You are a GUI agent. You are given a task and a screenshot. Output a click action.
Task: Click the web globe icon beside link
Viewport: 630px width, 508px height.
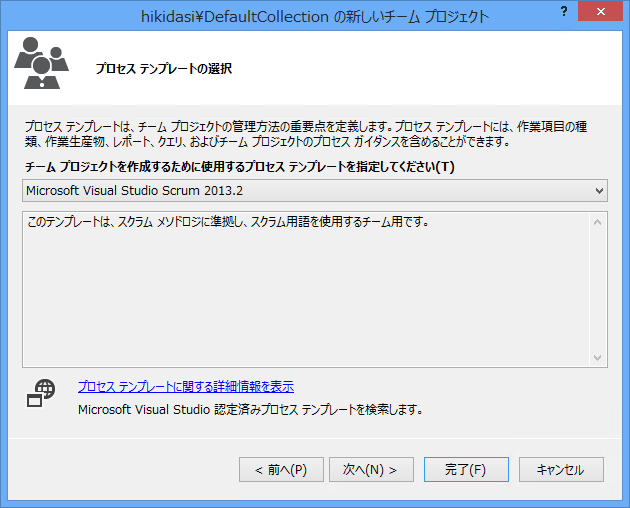coord(41,393)
